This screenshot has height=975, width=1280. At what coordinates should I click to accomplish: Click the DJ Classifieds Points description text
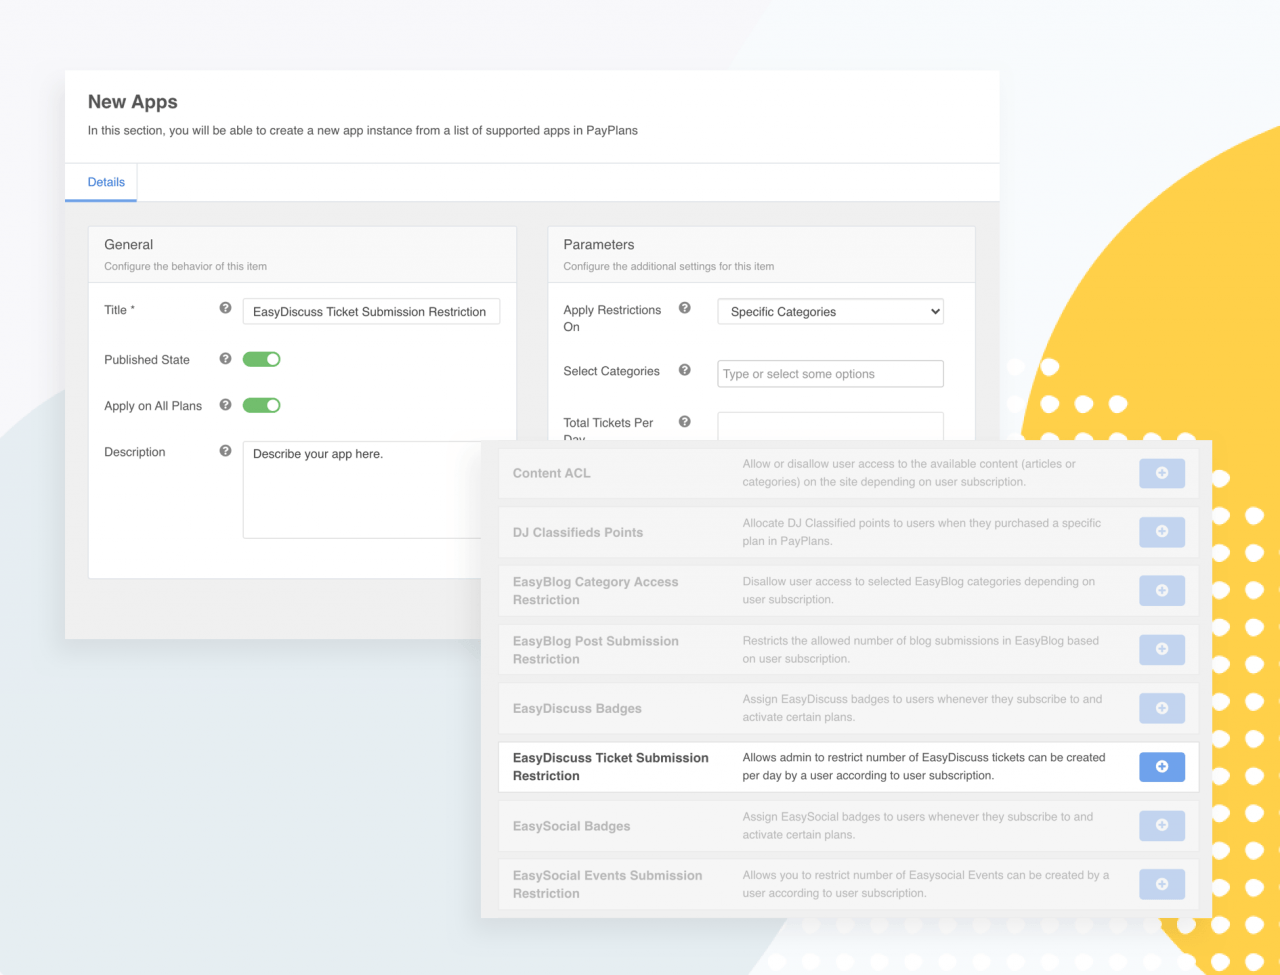[921, 532]
